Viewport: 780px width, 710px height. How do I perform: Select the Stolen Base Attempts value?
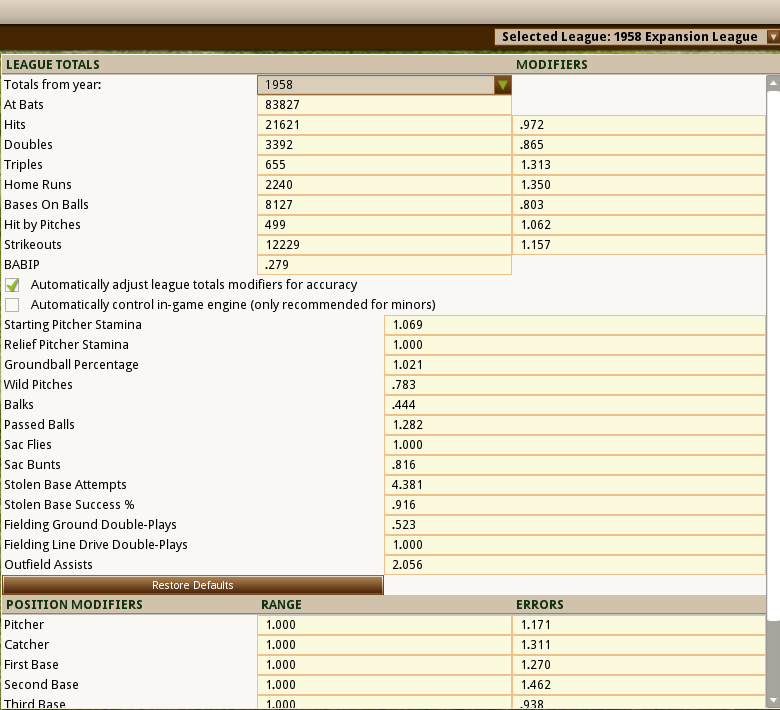click(574, 485)
